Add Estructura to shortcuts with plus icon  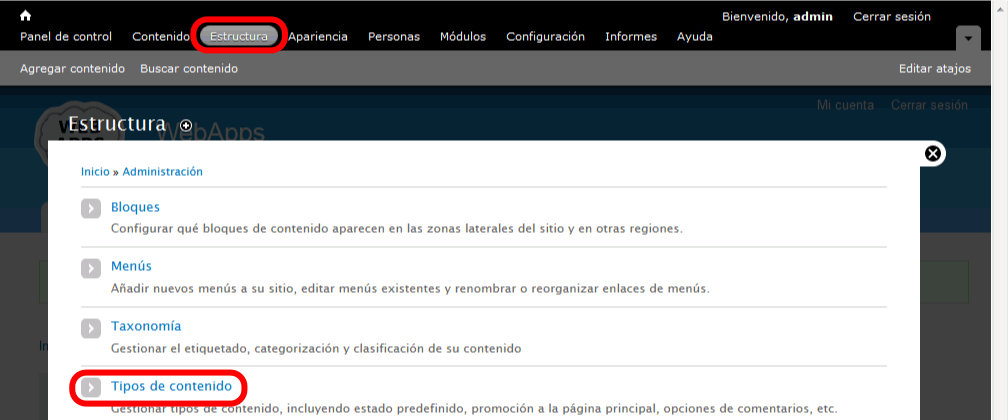[x=186, y=125]
